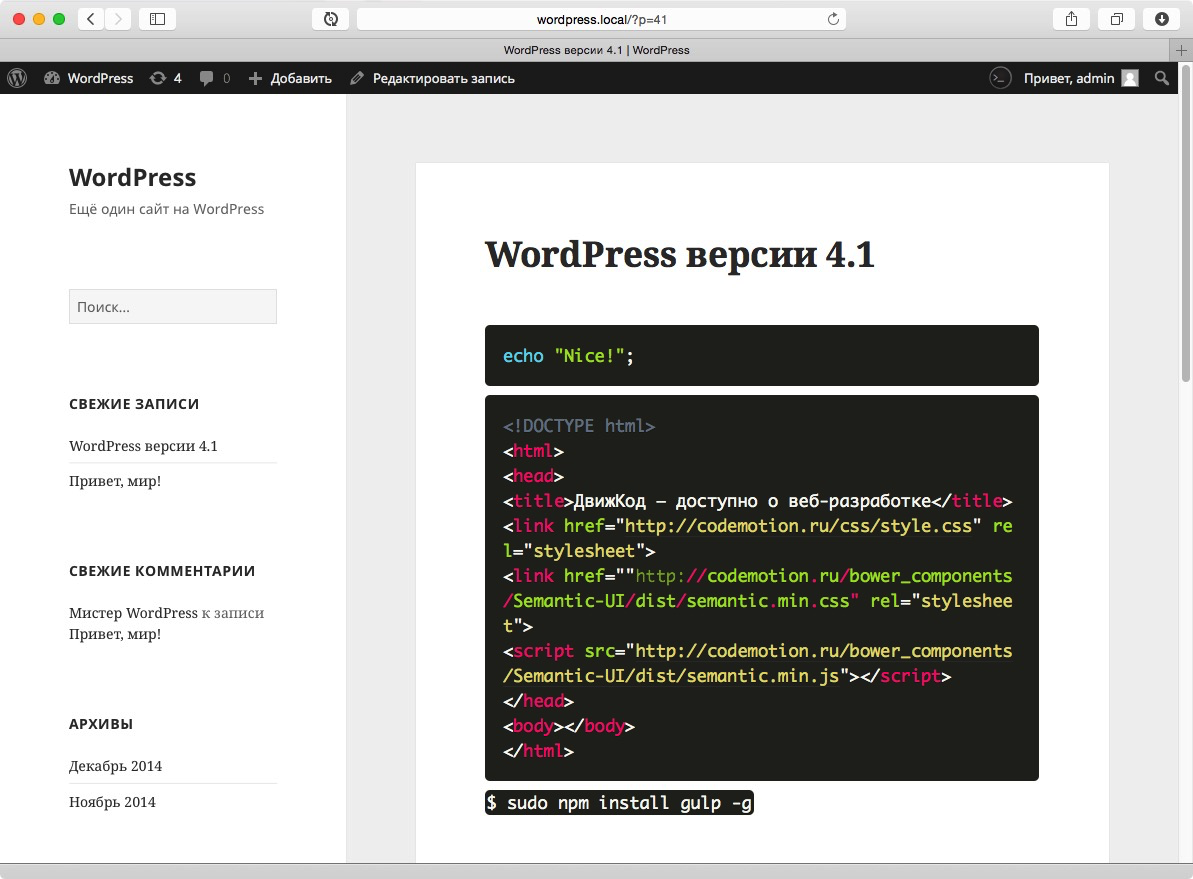Image resolution: width=1193 pixels, height=879 pixels.
Task: Click the pencil icon beside Редактировать запись
Action: (x=356, y=78)
